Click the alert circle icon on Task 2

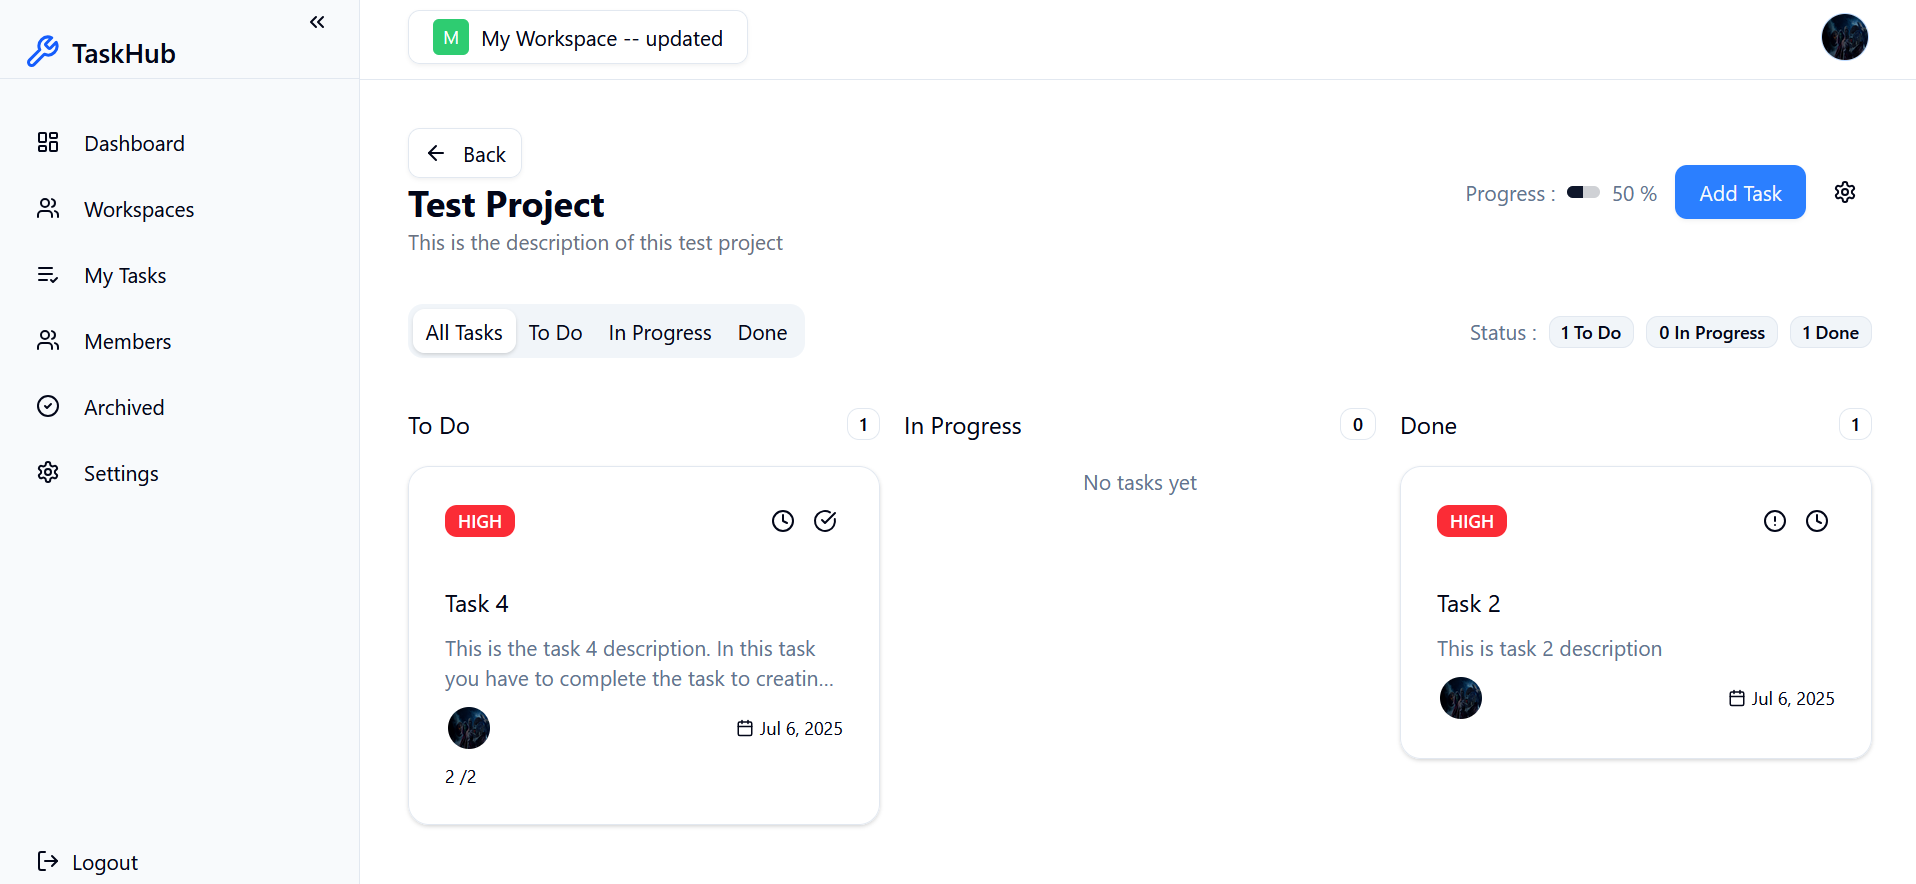tap(1775, 521)
